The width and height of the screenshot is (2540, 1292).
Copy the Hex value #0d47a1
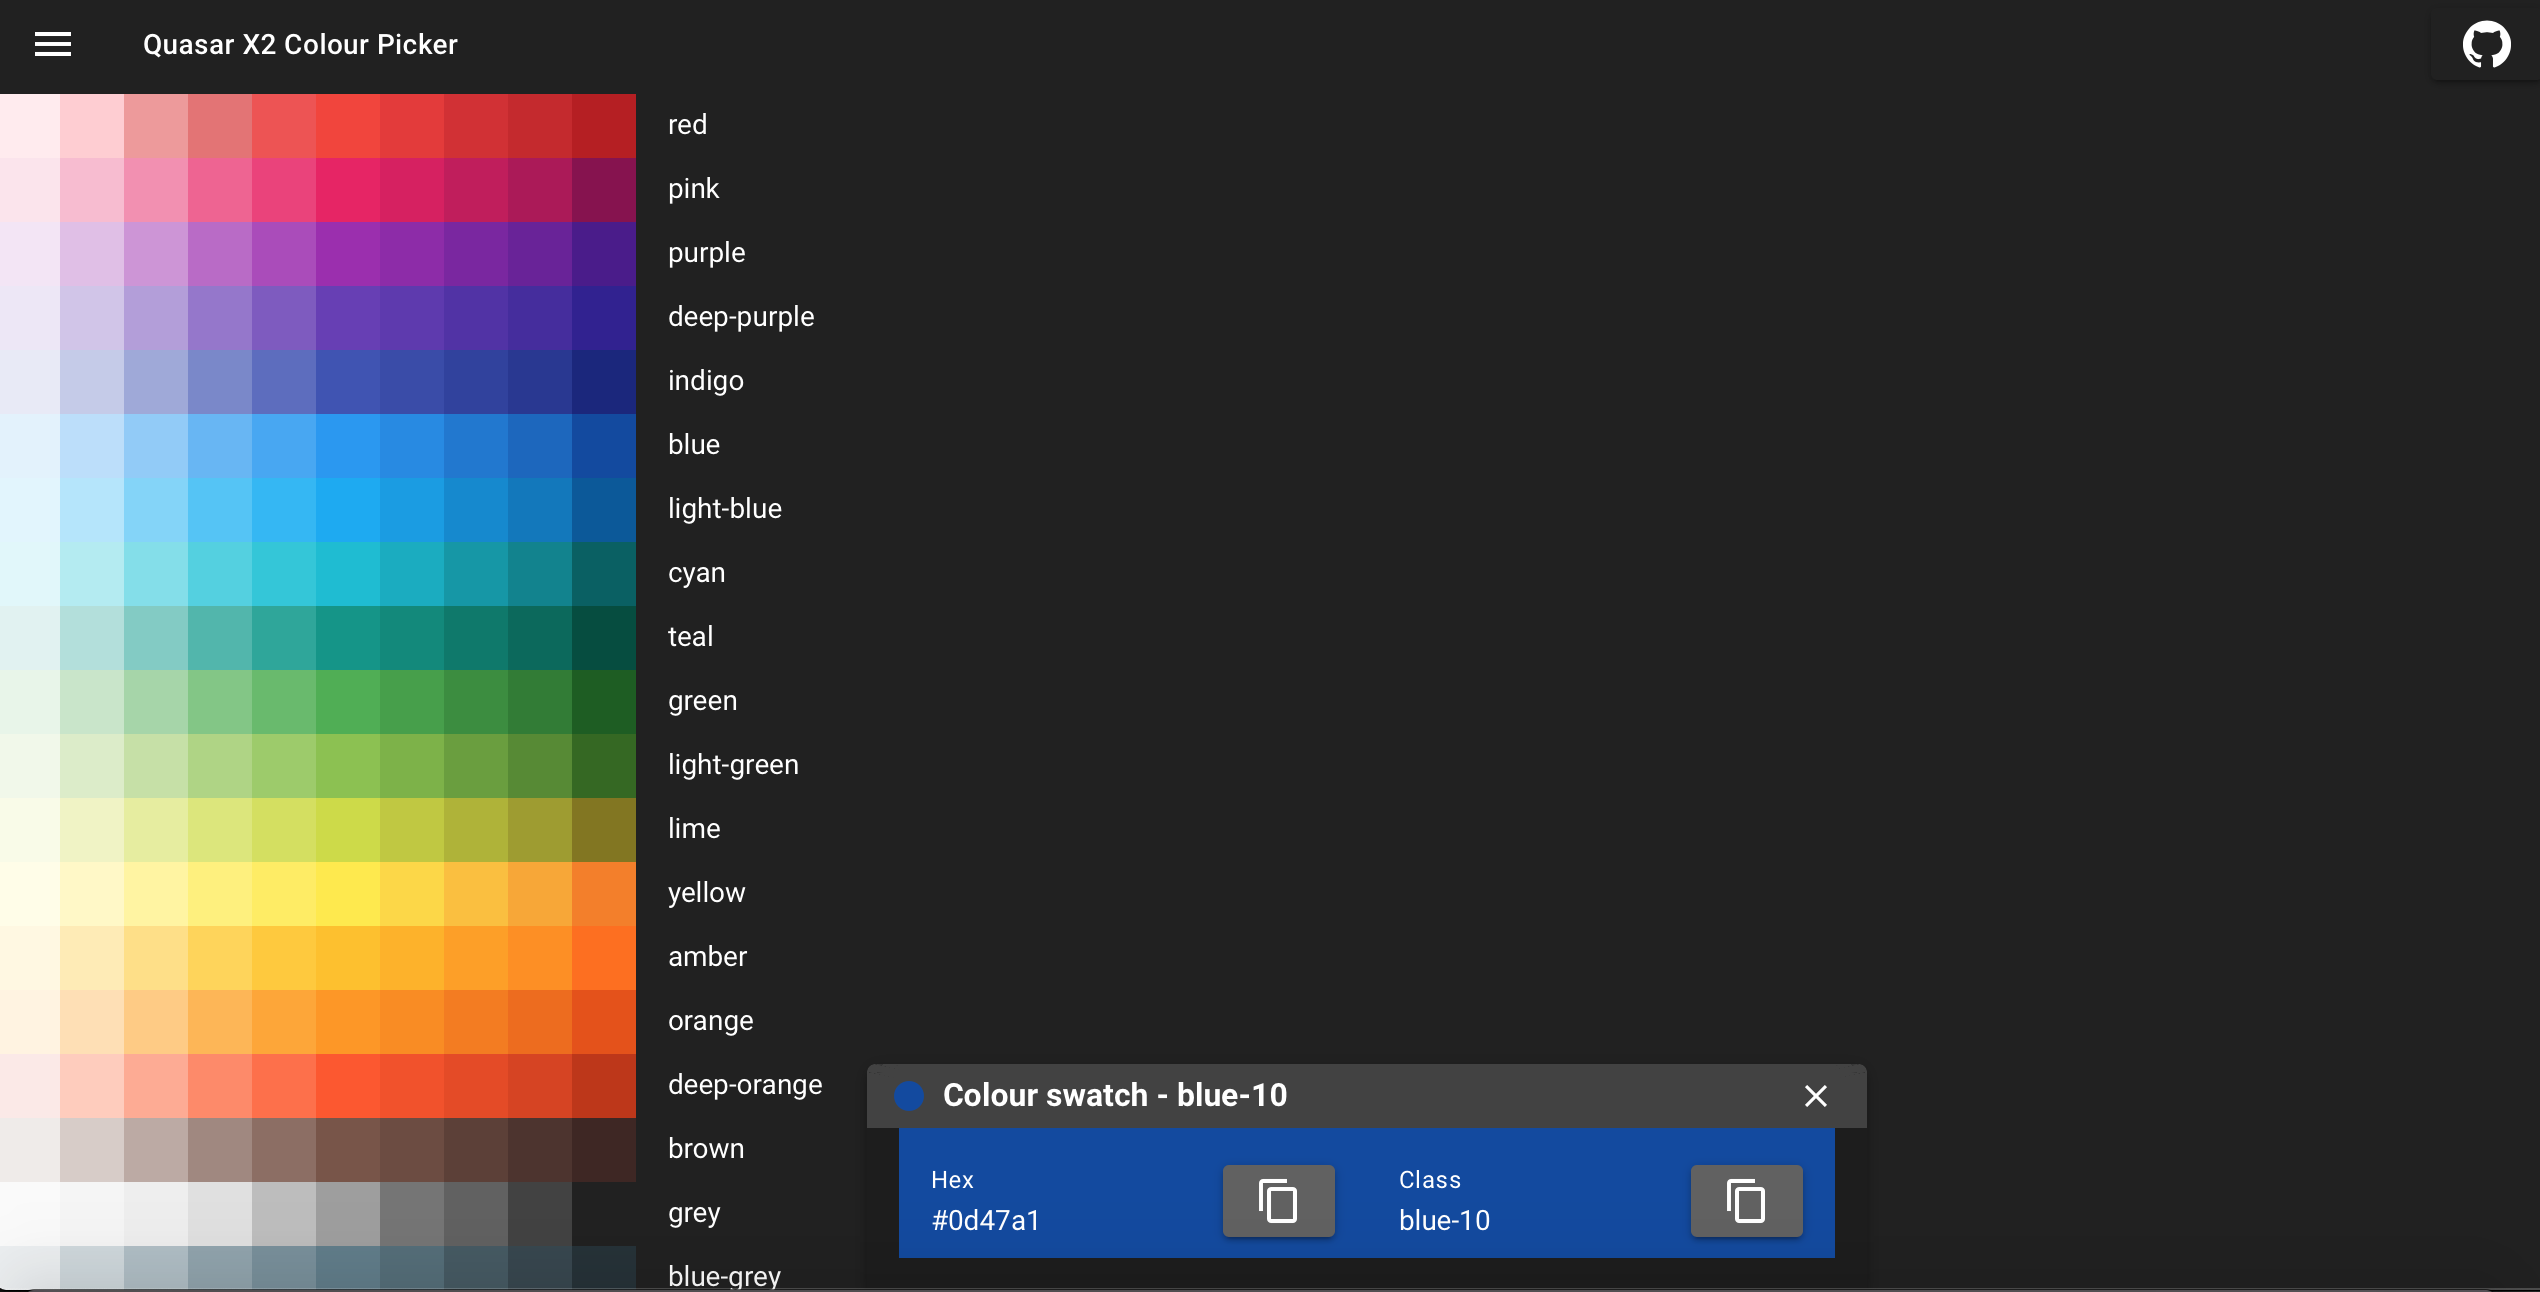pos(1277,1202)
